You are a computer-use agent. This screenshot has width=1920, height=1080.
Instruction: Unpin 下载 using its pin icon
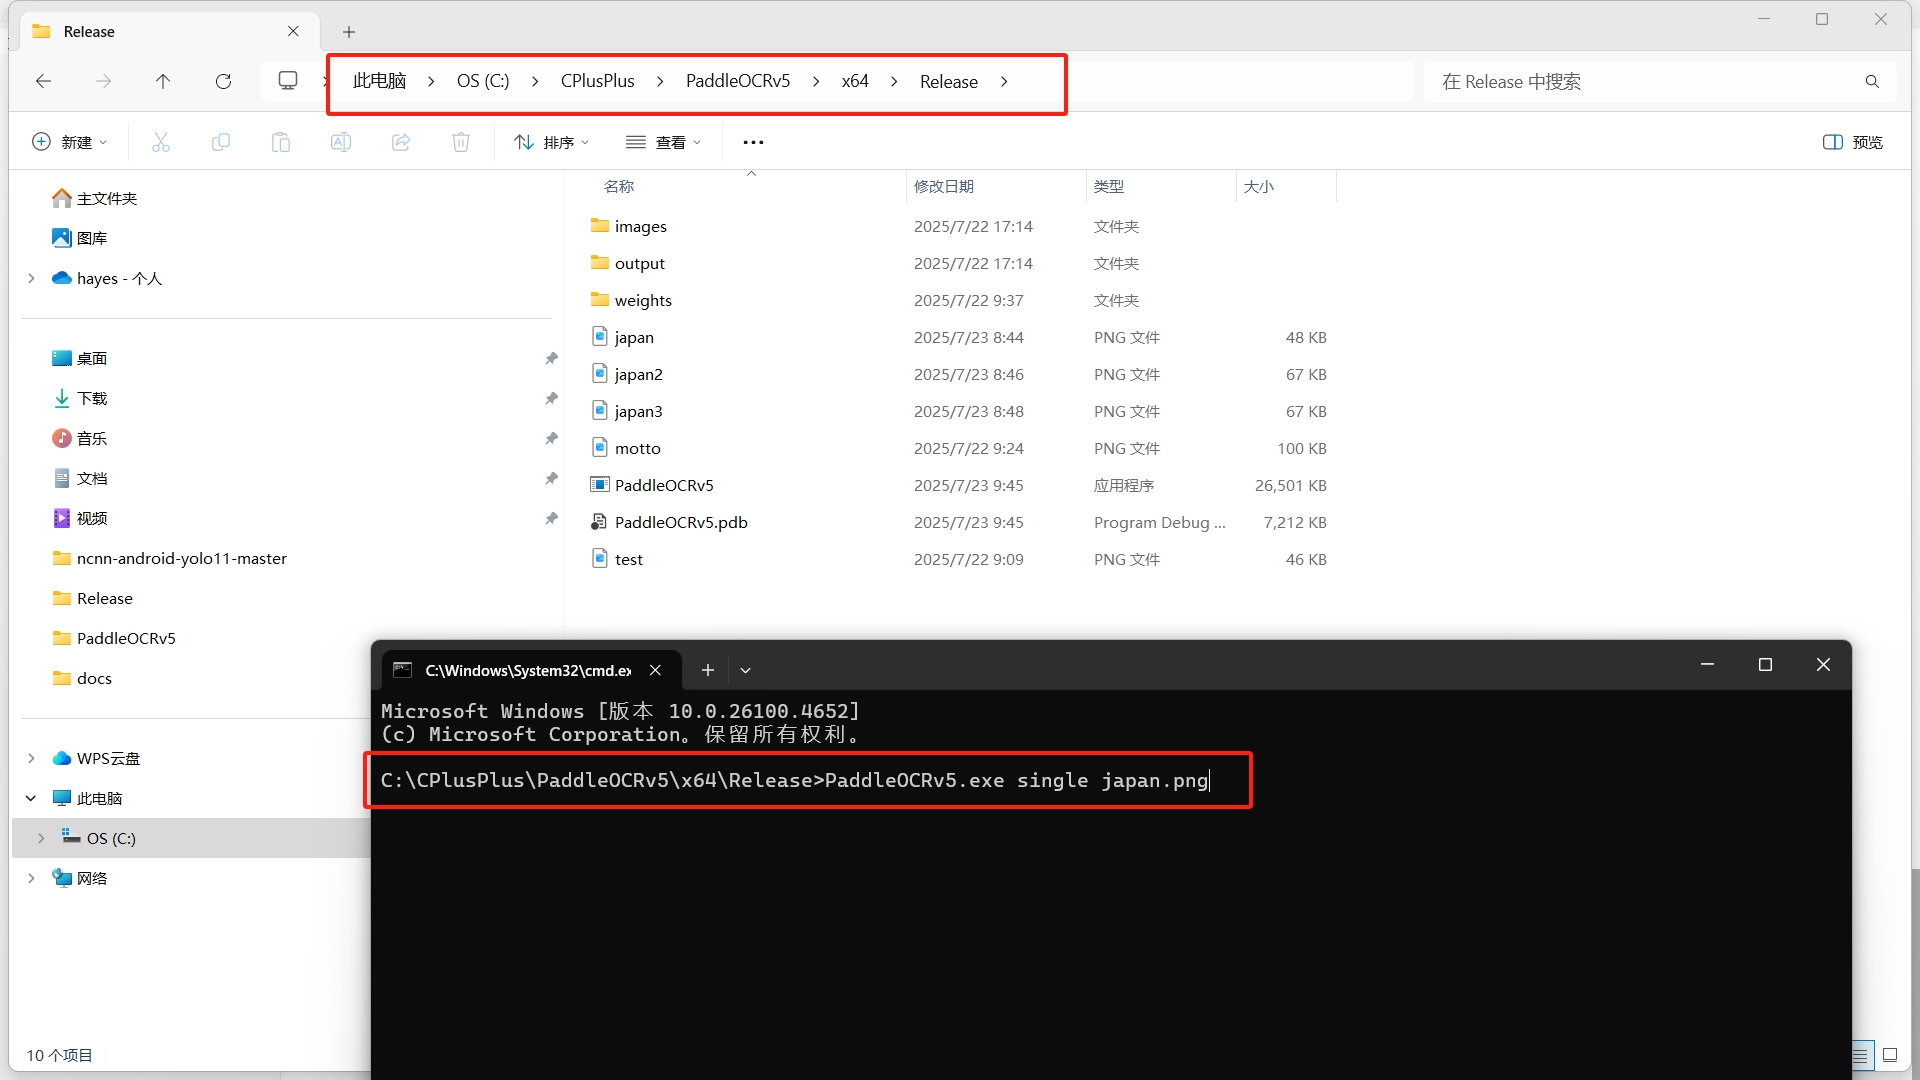pyautogui.click(x=551, y=398)
